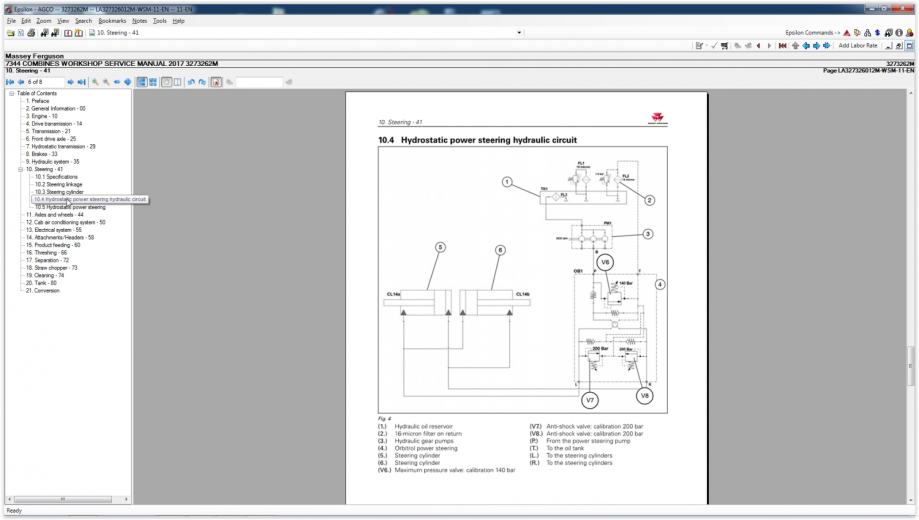Select 10.5 Hydrostatic power steering section
The image size is (919, 520).
(70, 208)
